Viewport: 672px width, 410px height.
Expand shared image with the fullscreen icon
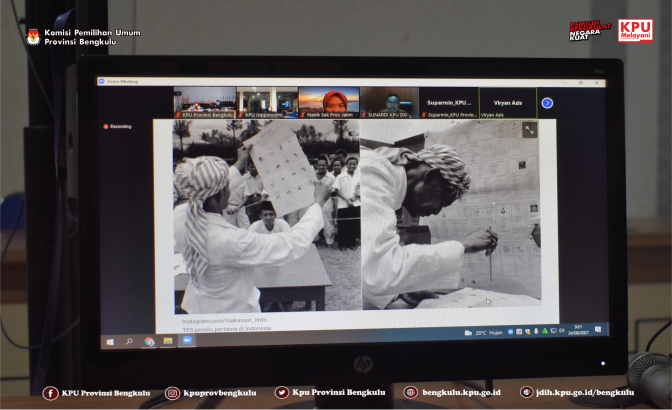pos(529,129)
